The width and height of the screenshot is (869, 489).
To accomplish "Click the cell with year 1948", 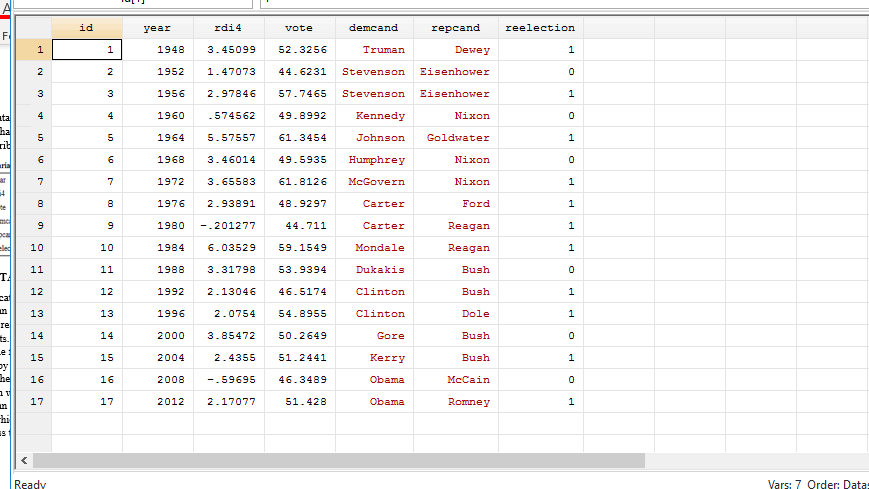I will (158, 50).
